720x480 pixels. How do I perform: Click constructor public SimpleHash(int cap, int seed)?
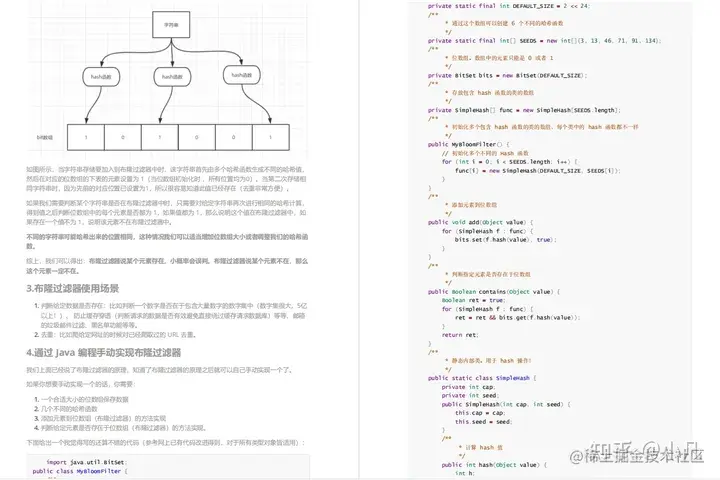(506, 405)
